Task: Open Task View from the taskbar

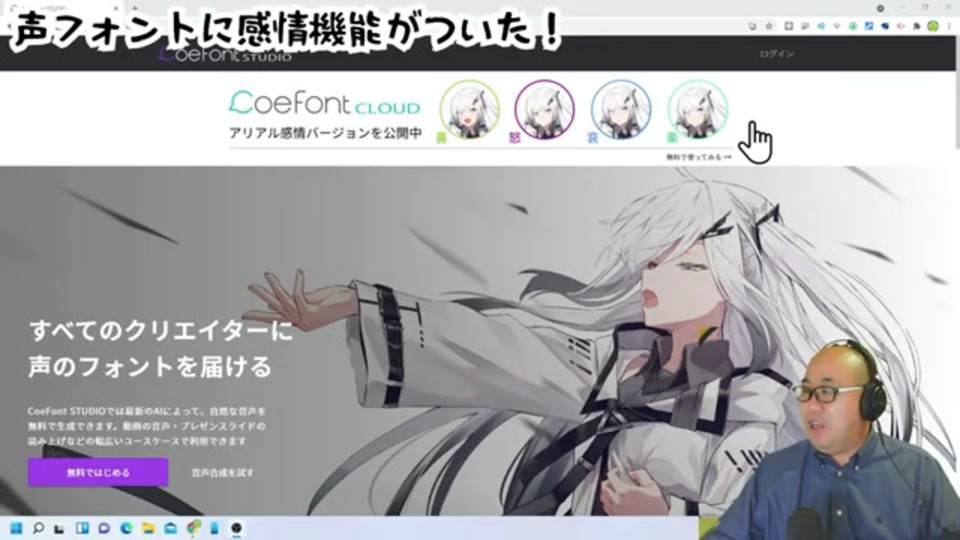Action: (59, 528)
